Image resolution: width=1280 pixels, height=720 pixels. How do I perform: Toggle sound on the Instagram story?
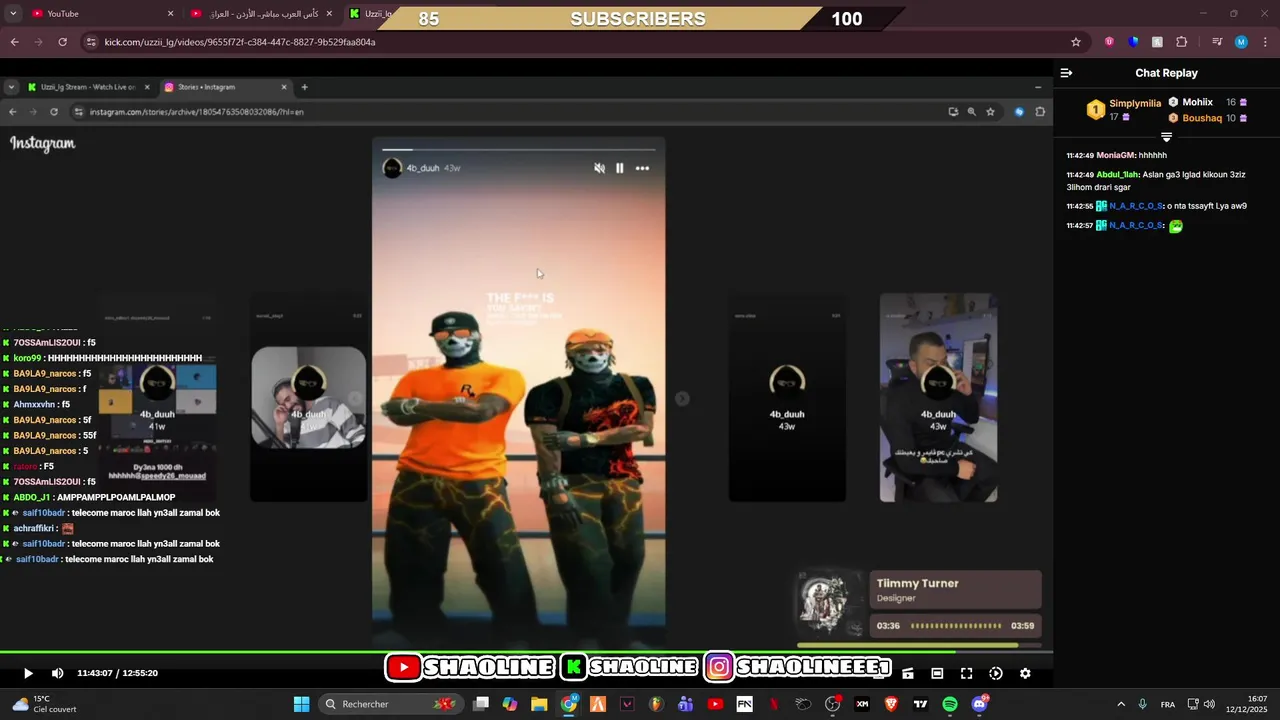(x=599, y=168)
